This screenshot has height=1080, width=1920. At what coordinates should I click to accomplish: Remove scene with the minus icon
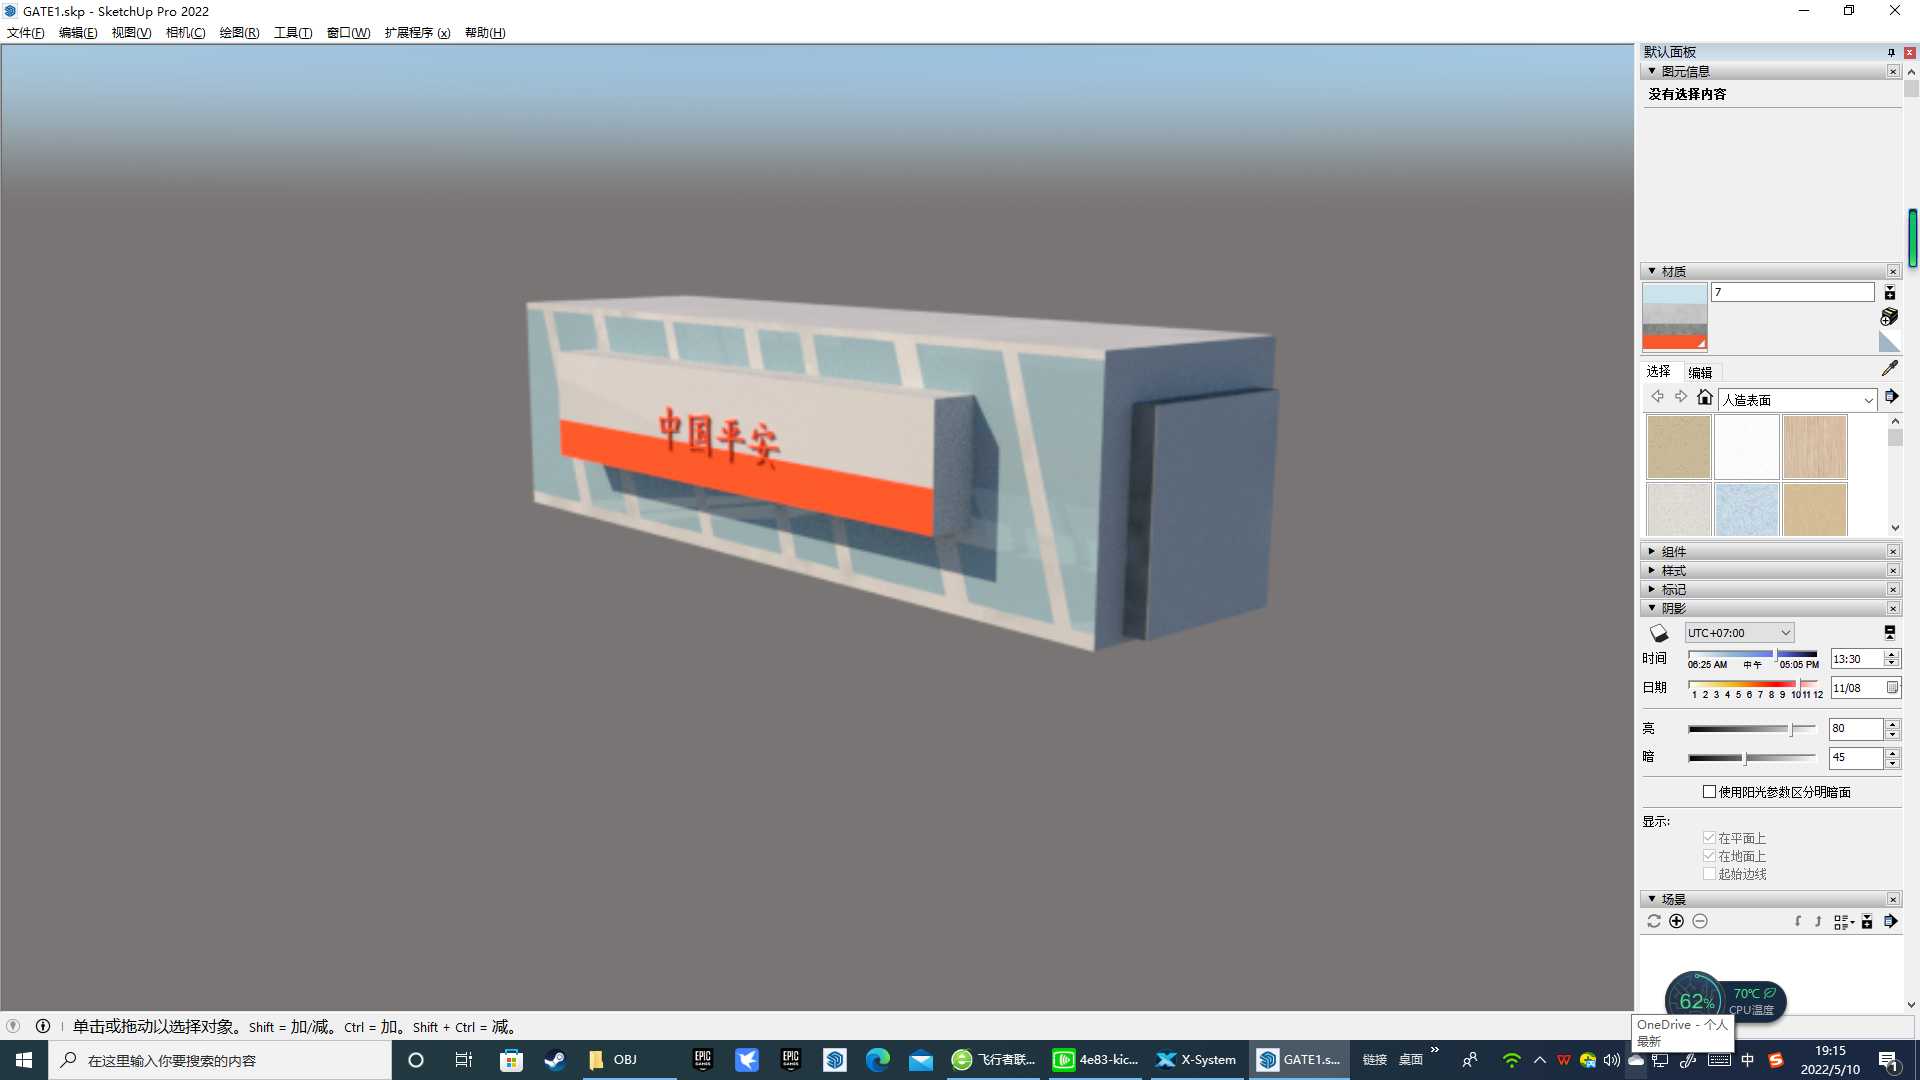(1700, 921)
